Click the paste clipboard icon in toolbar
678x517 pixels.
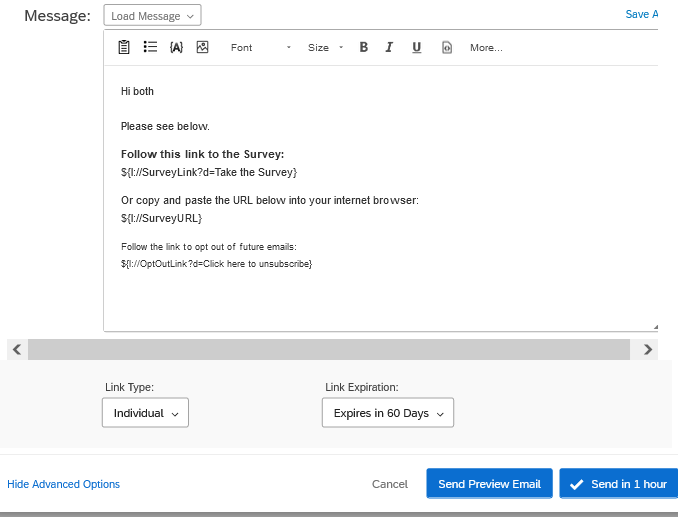point(124,47)
